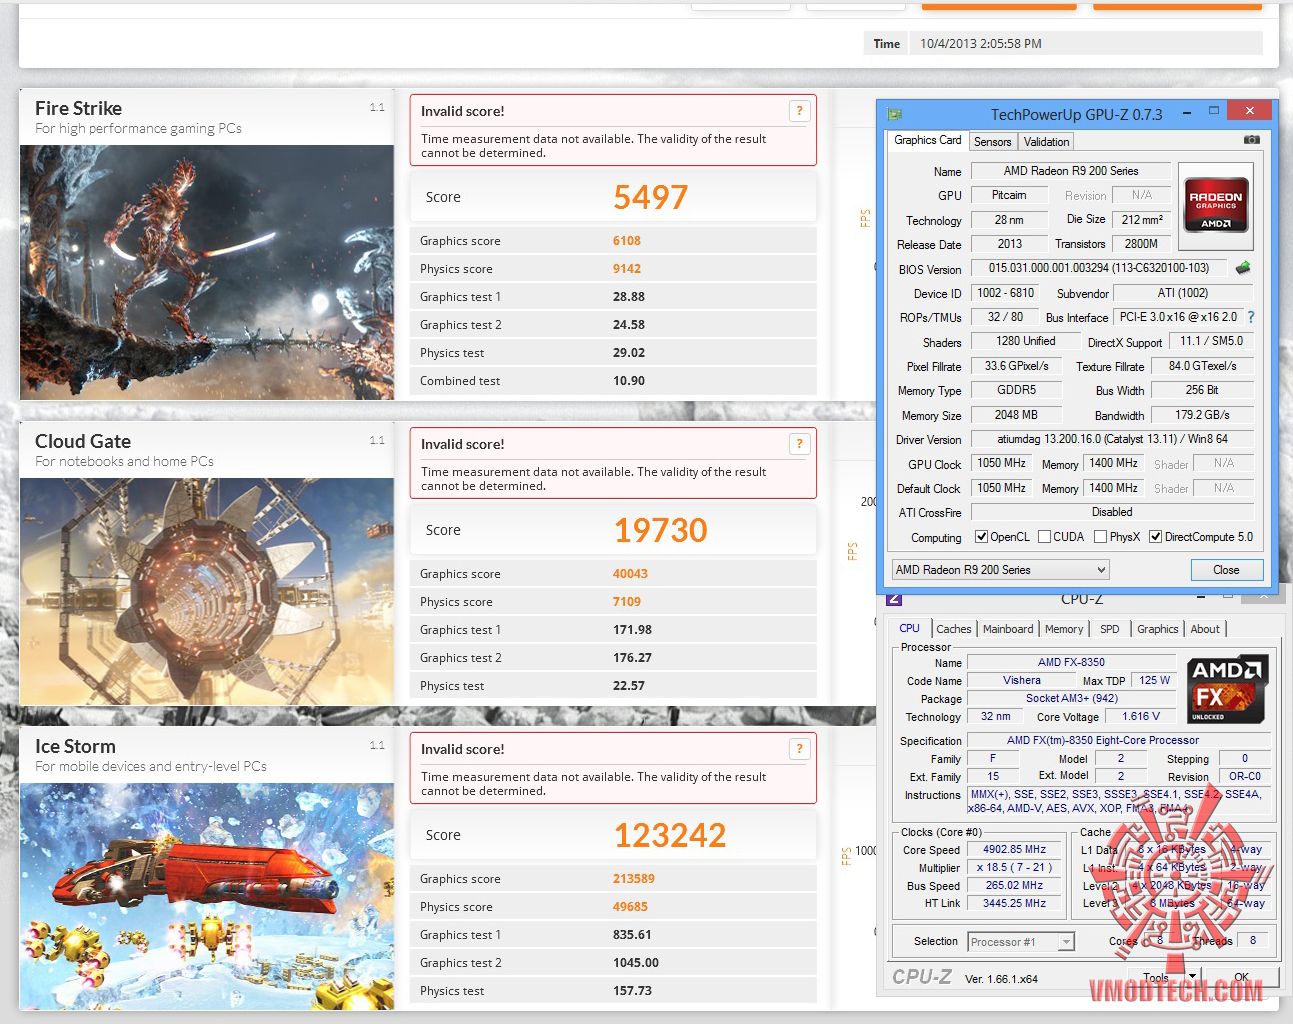Open the SPD tab in CPU-Z
The width and height of the screenshot is (1293, 1024).
(x=1110, y=629)
